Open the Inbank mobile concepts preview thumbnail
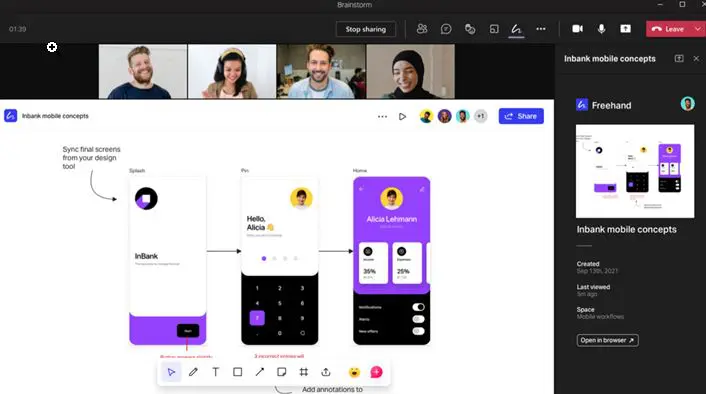The height and width of the screenshot is (394, 706). click(635, 171)
